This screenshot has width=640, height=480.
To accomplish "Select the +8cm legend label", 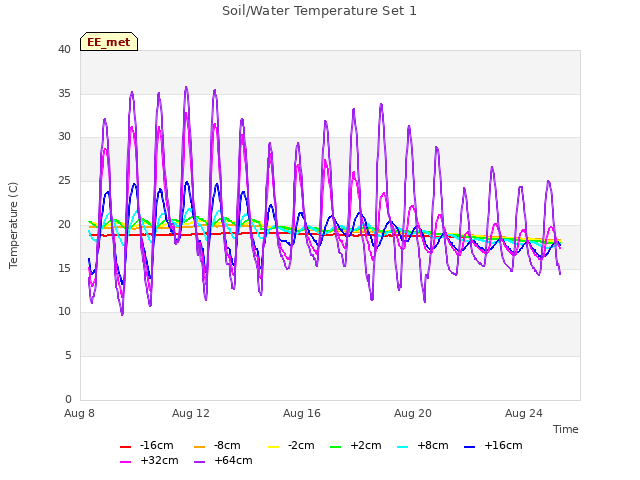I will [433, 445].
